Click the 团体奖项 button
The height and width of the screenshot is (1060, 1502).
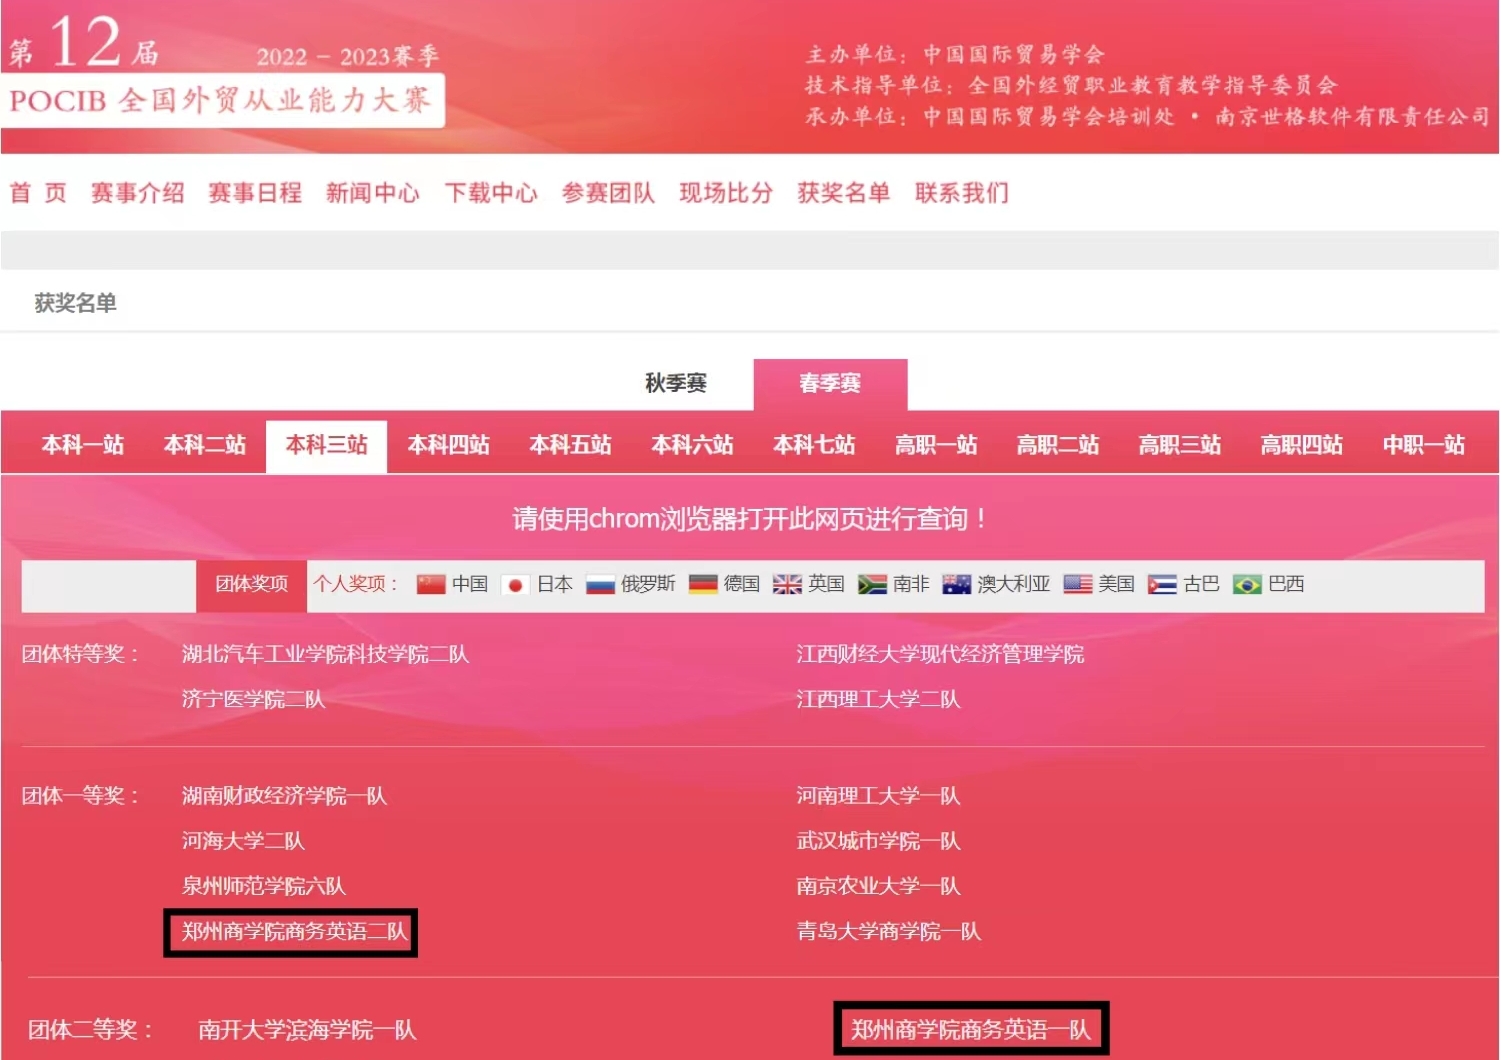click(252, 585)
